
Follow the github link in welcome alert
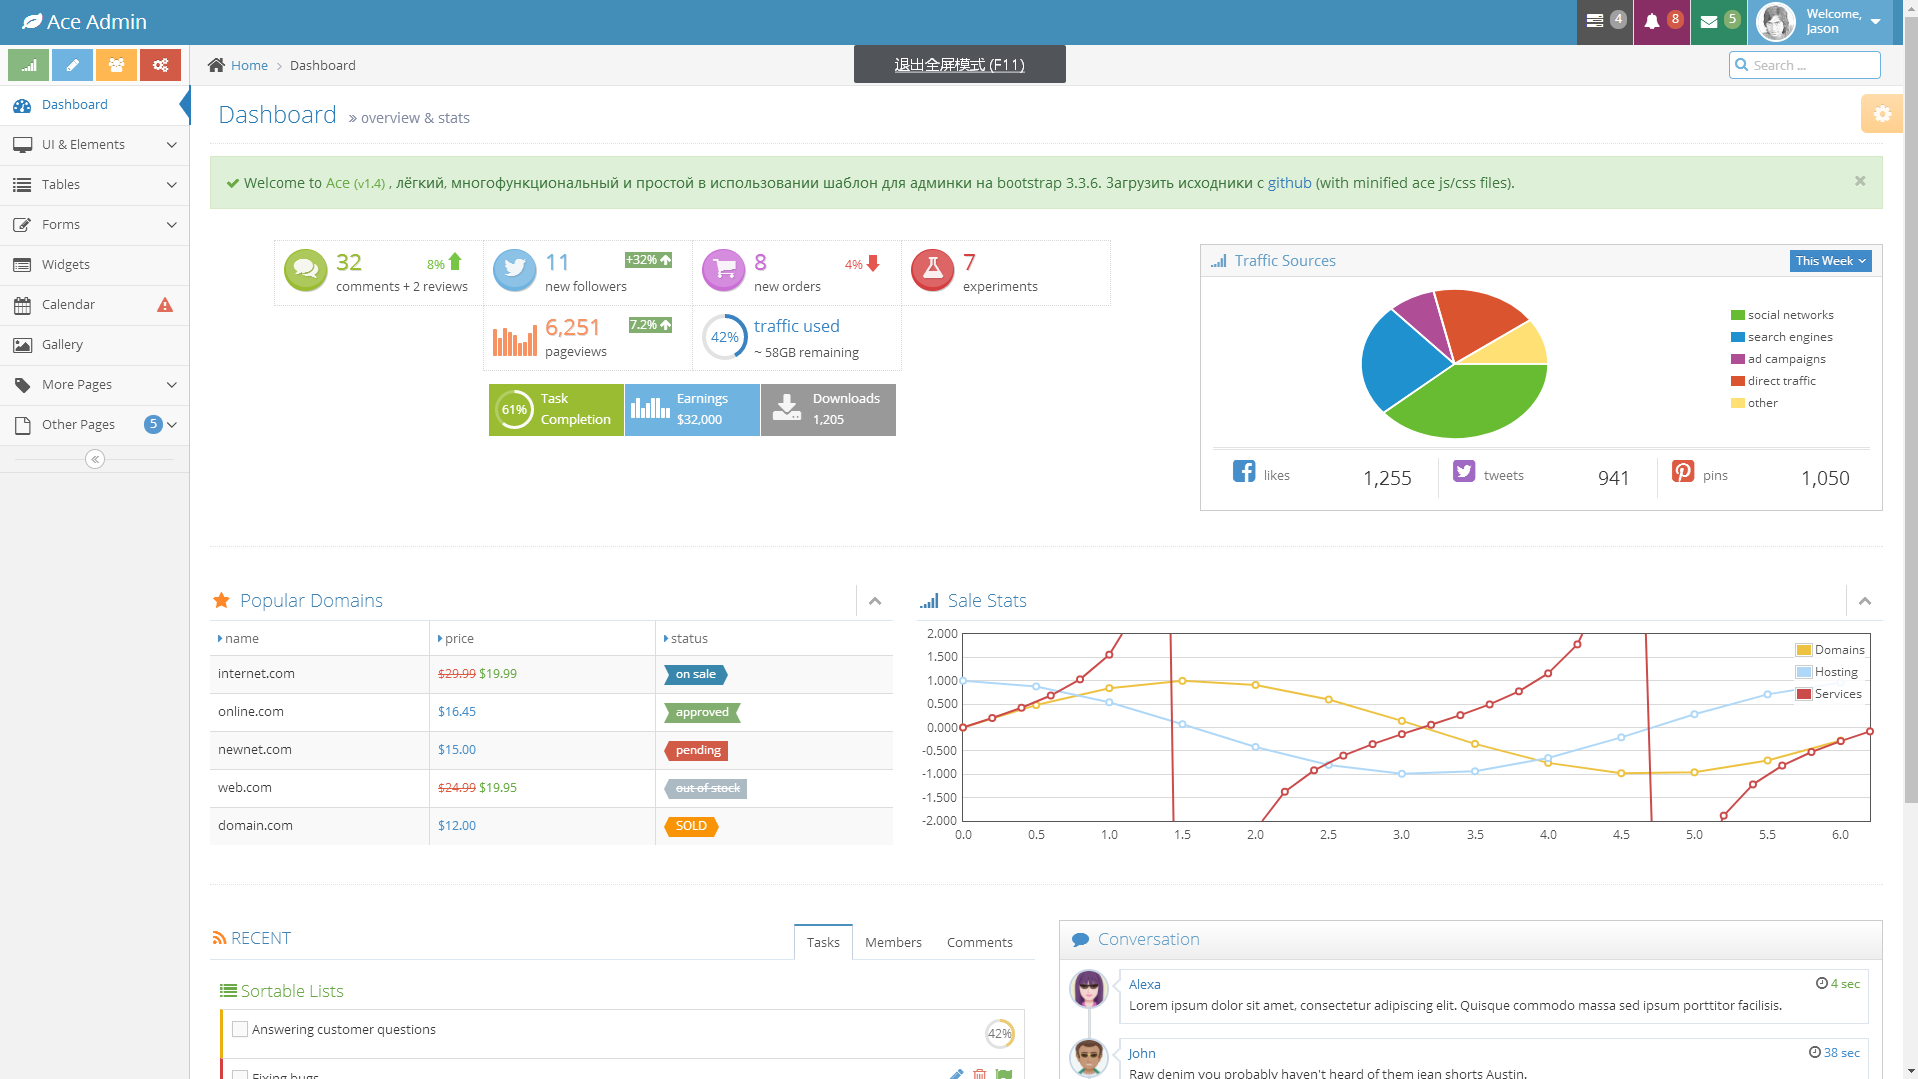click(x=1289, y=183)
